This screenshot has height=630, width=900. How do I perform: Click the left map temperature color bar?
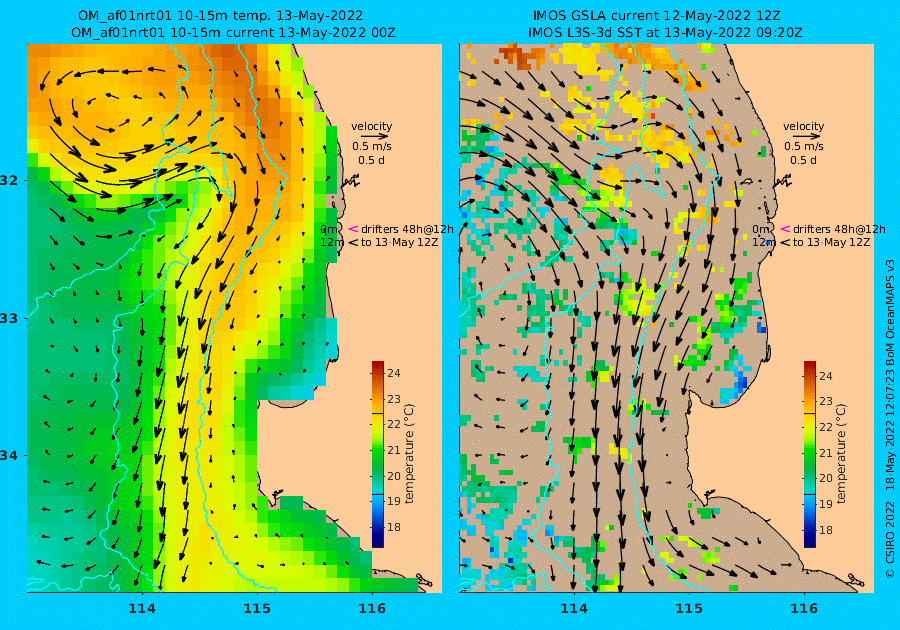[378, 454]
